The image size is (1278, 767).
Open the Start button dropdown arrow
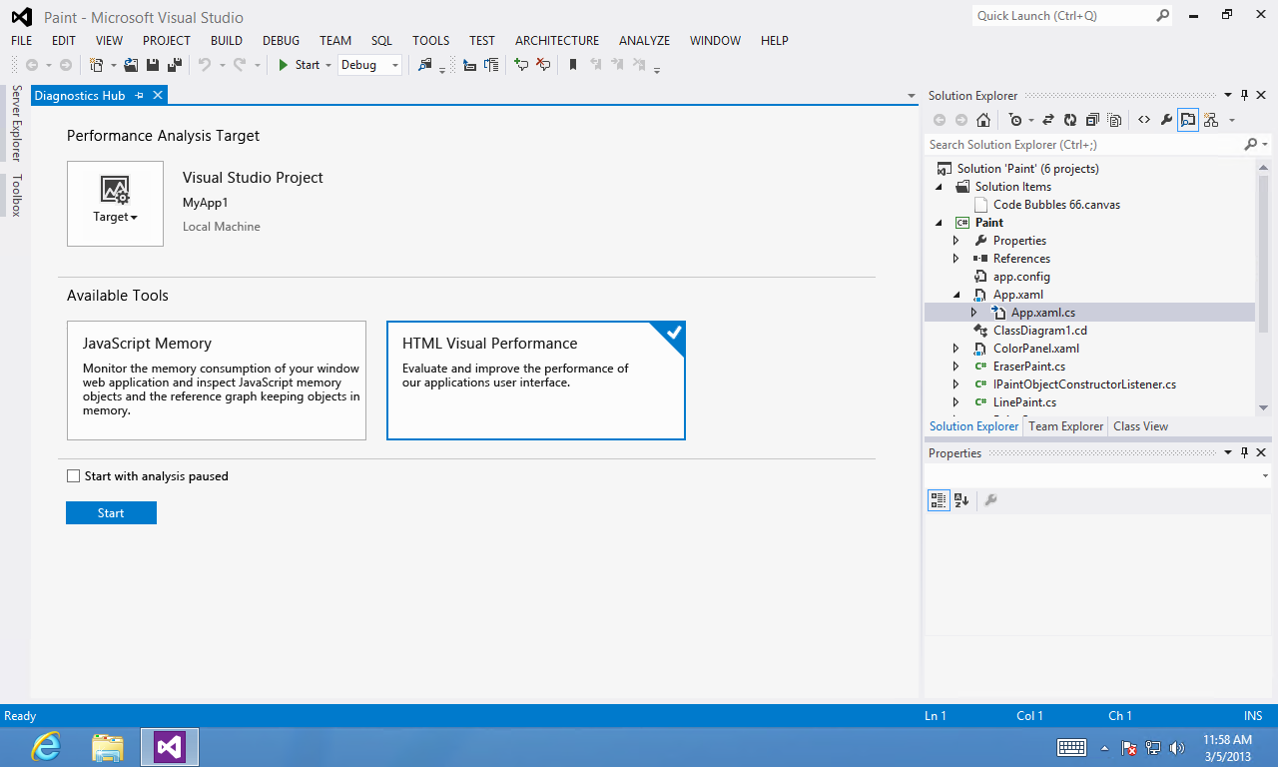[328, 65]
